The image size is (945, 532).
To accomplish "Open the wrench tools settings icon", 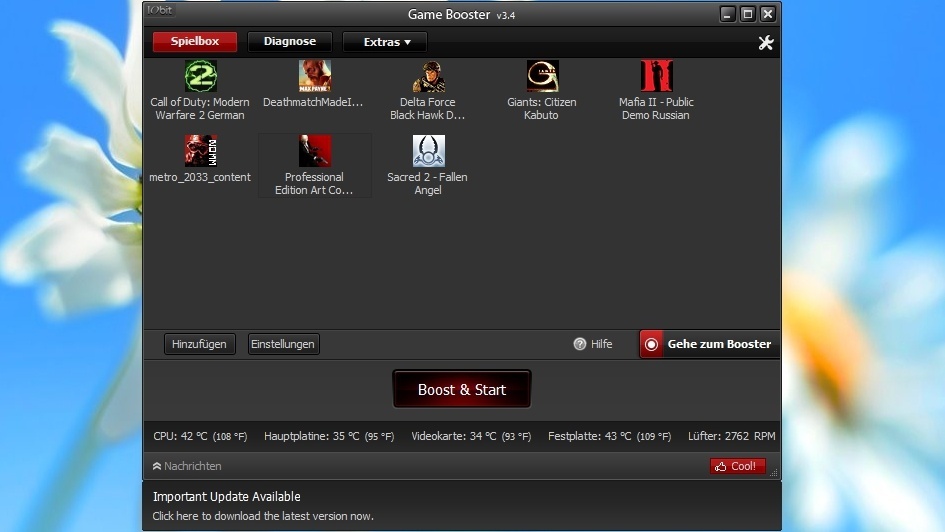I will tap(766, 42).
